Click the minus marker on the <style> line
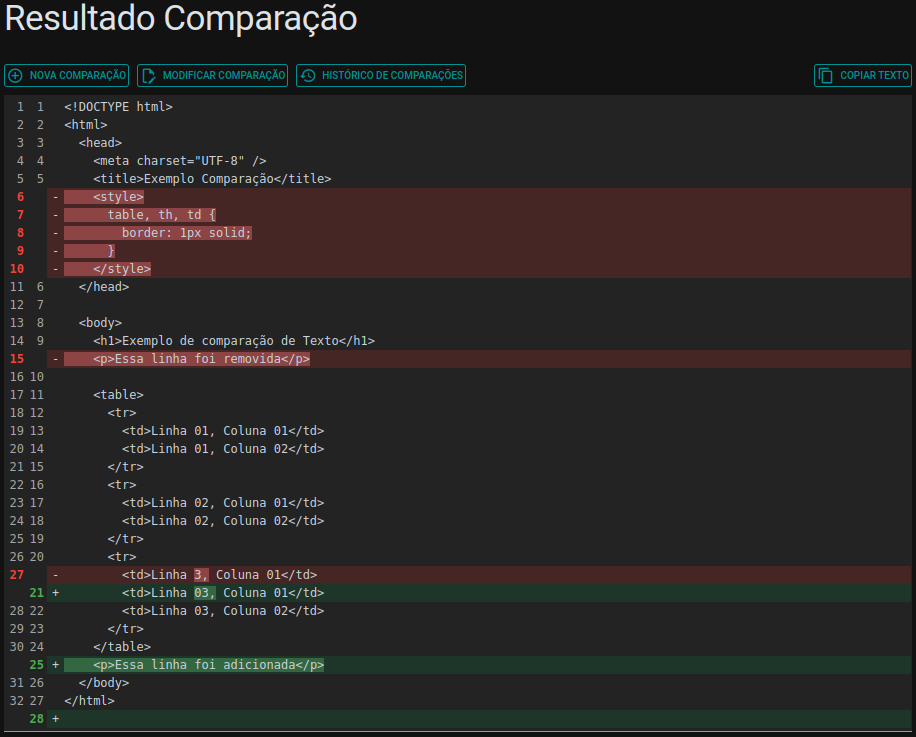This screenshot has height=737, width=916. coord(56,197)
